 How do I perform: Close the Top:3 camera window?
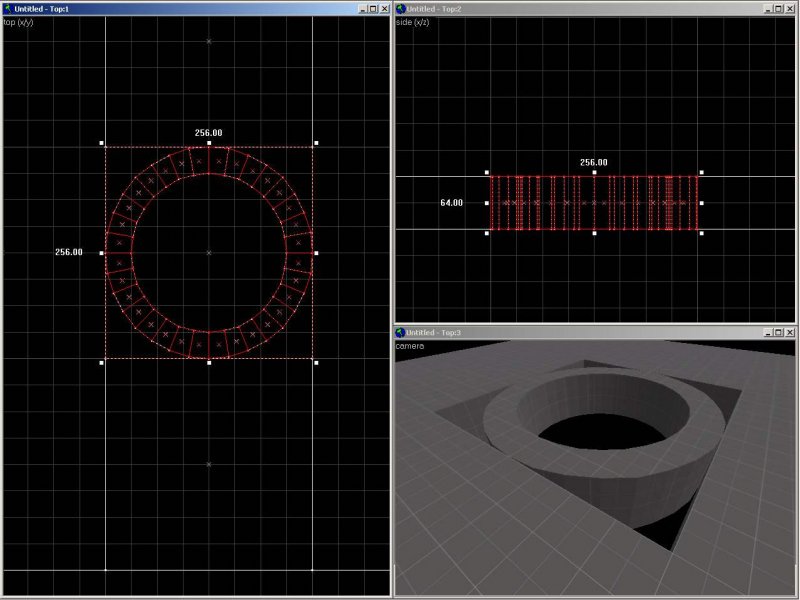[790, 332]
